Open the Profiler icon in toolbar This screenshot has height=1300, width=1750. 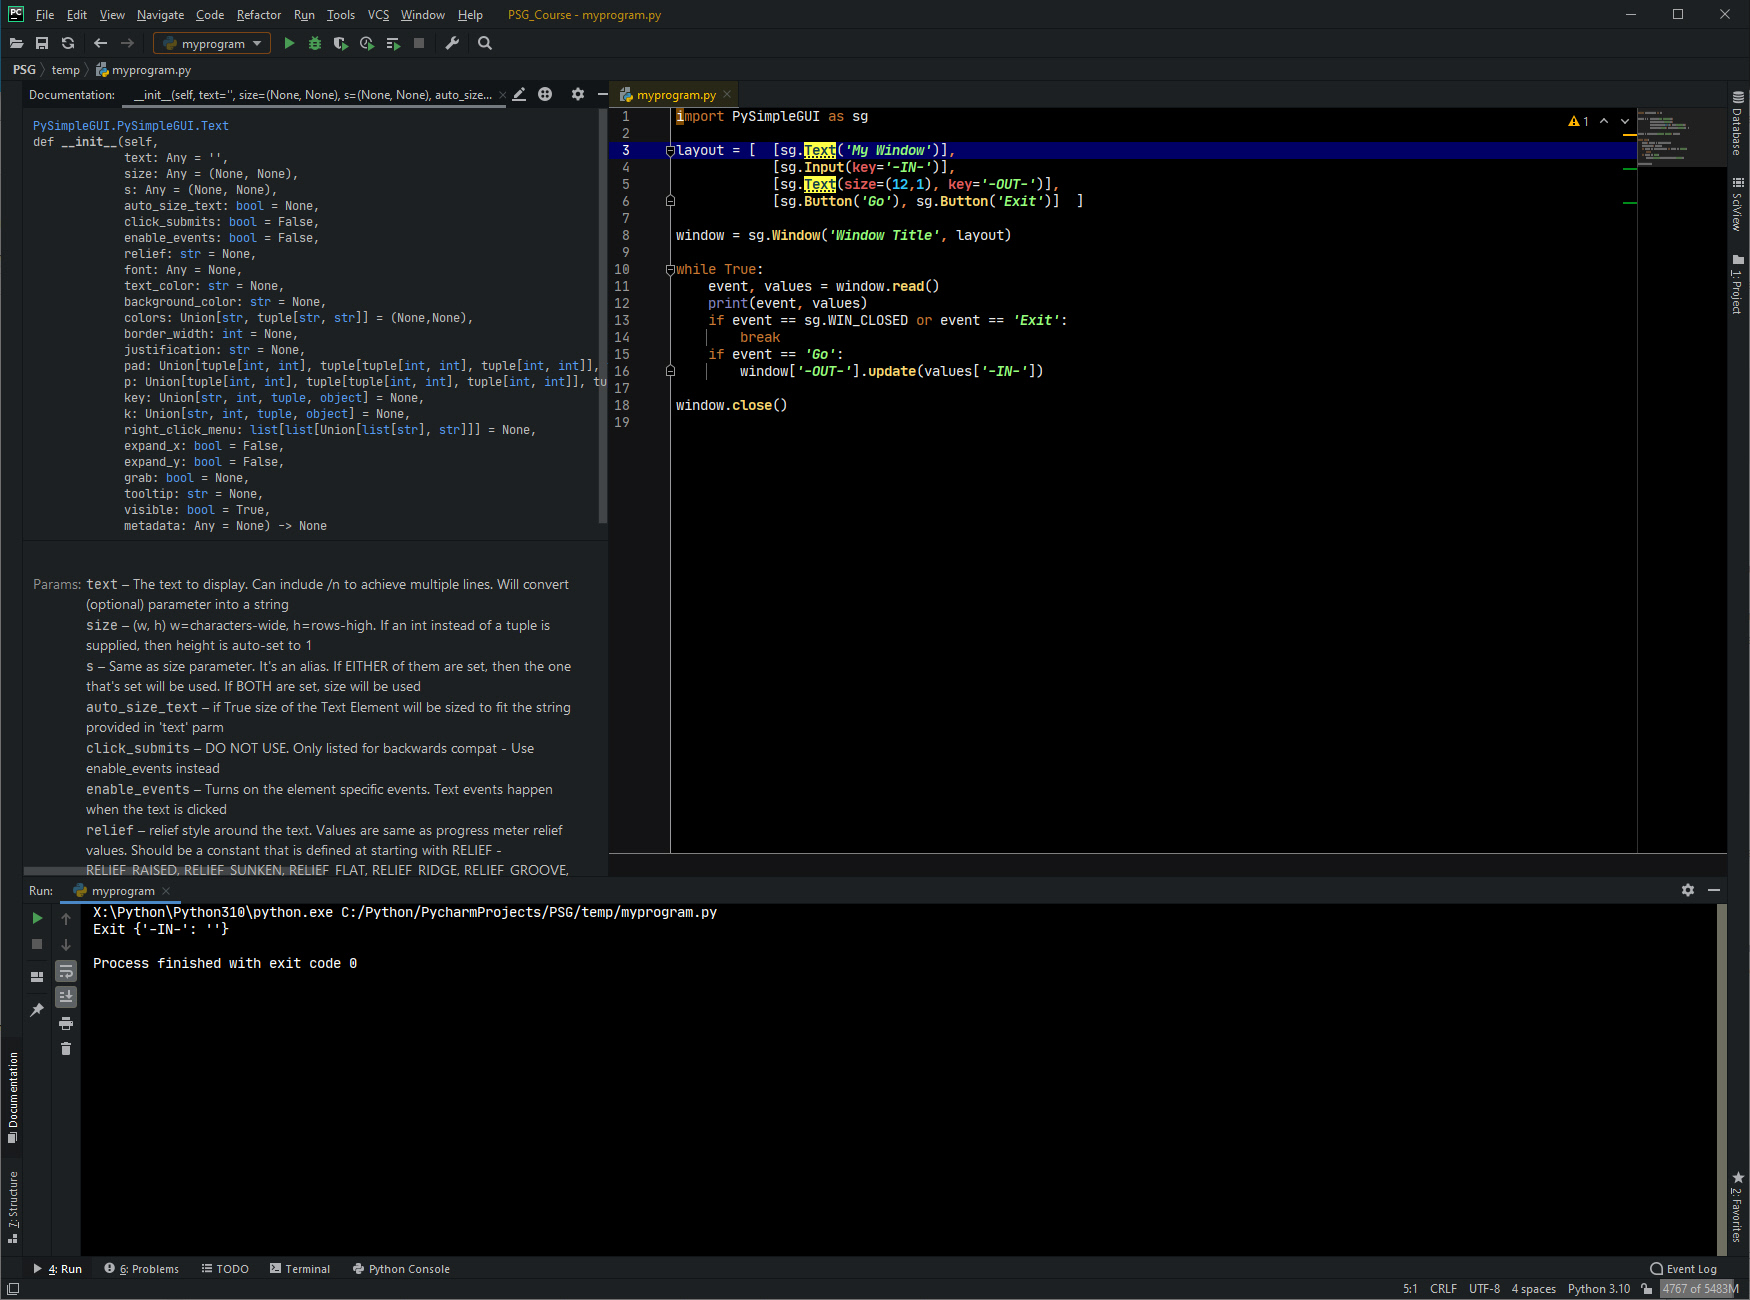pyautogui.click(x=366, y=43)
